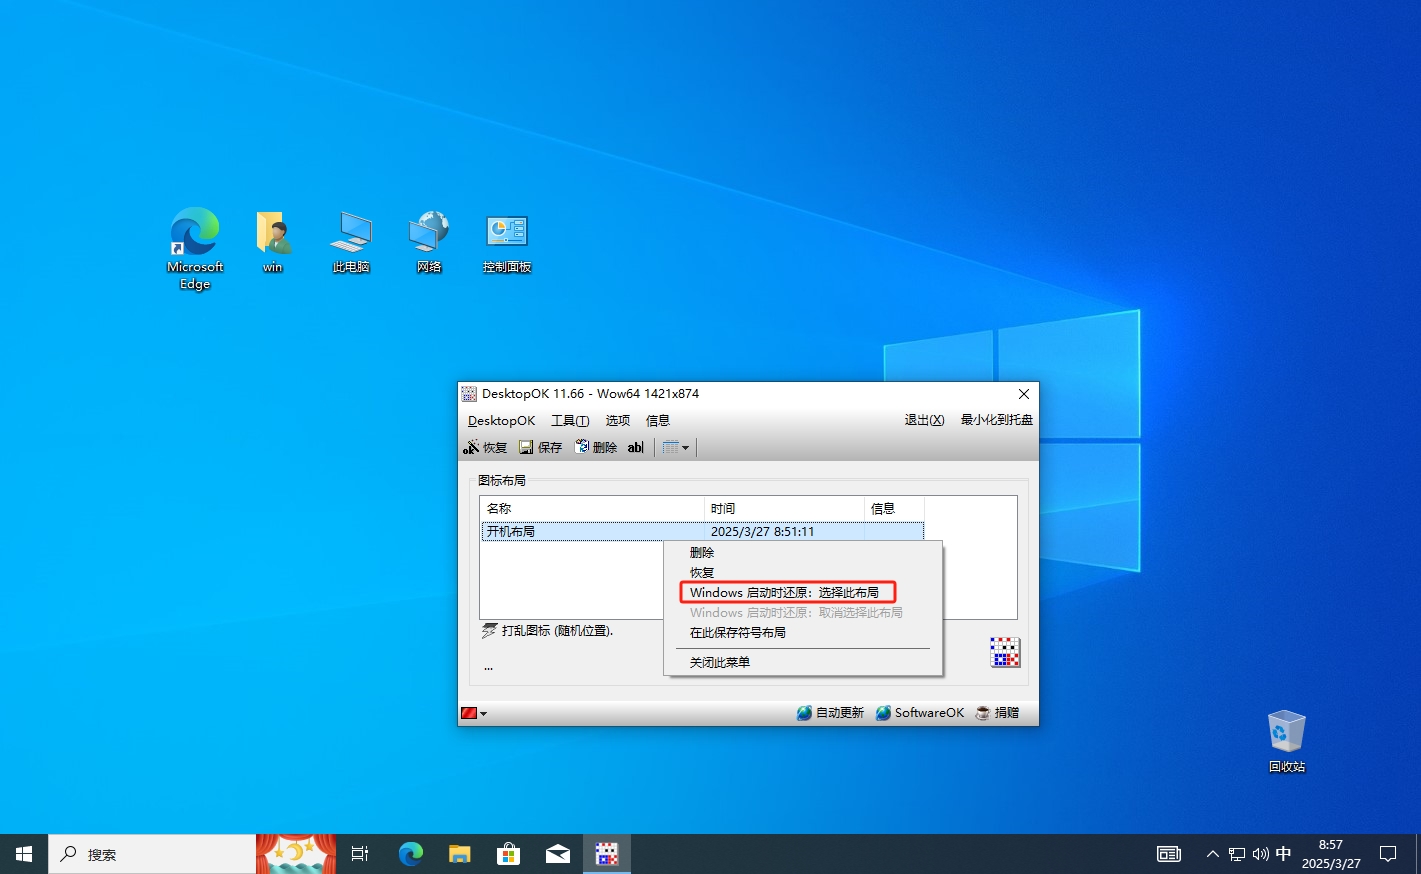Show hidden system tray icons chevron
Image resolution: width=1421 pixels, height=874 pixels.
coord(1212,854)
